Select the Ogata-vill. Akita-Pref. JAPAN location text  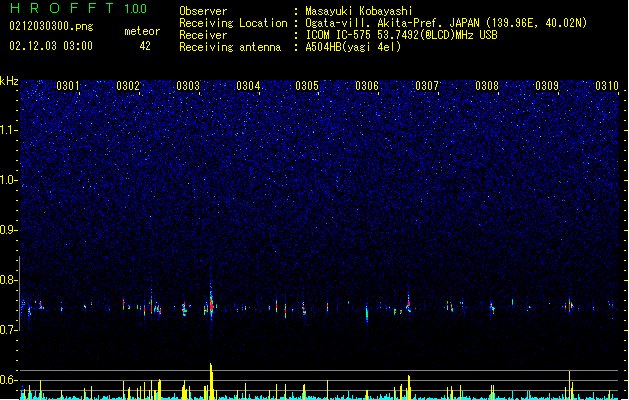[446, 23]
